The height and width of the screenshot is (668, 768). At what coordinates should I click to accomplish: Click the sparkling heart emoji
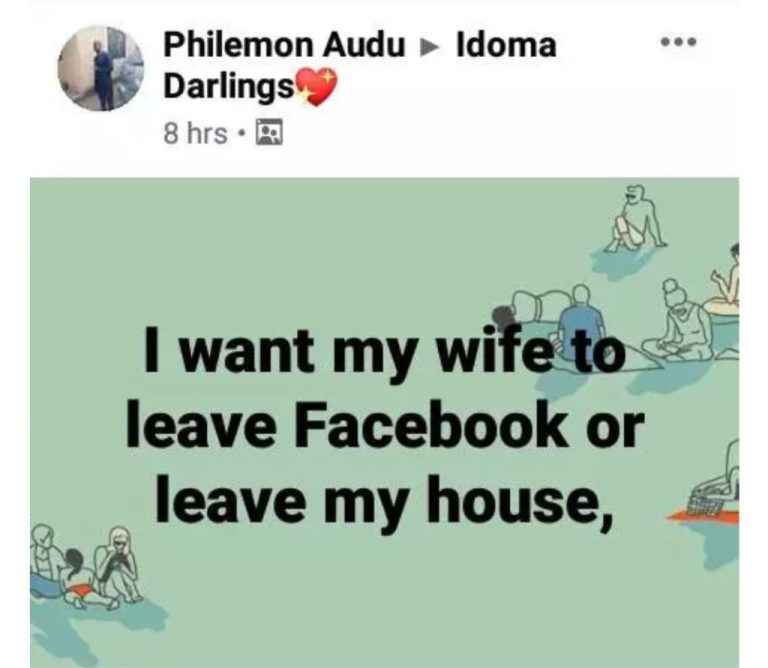click(316, 87)
